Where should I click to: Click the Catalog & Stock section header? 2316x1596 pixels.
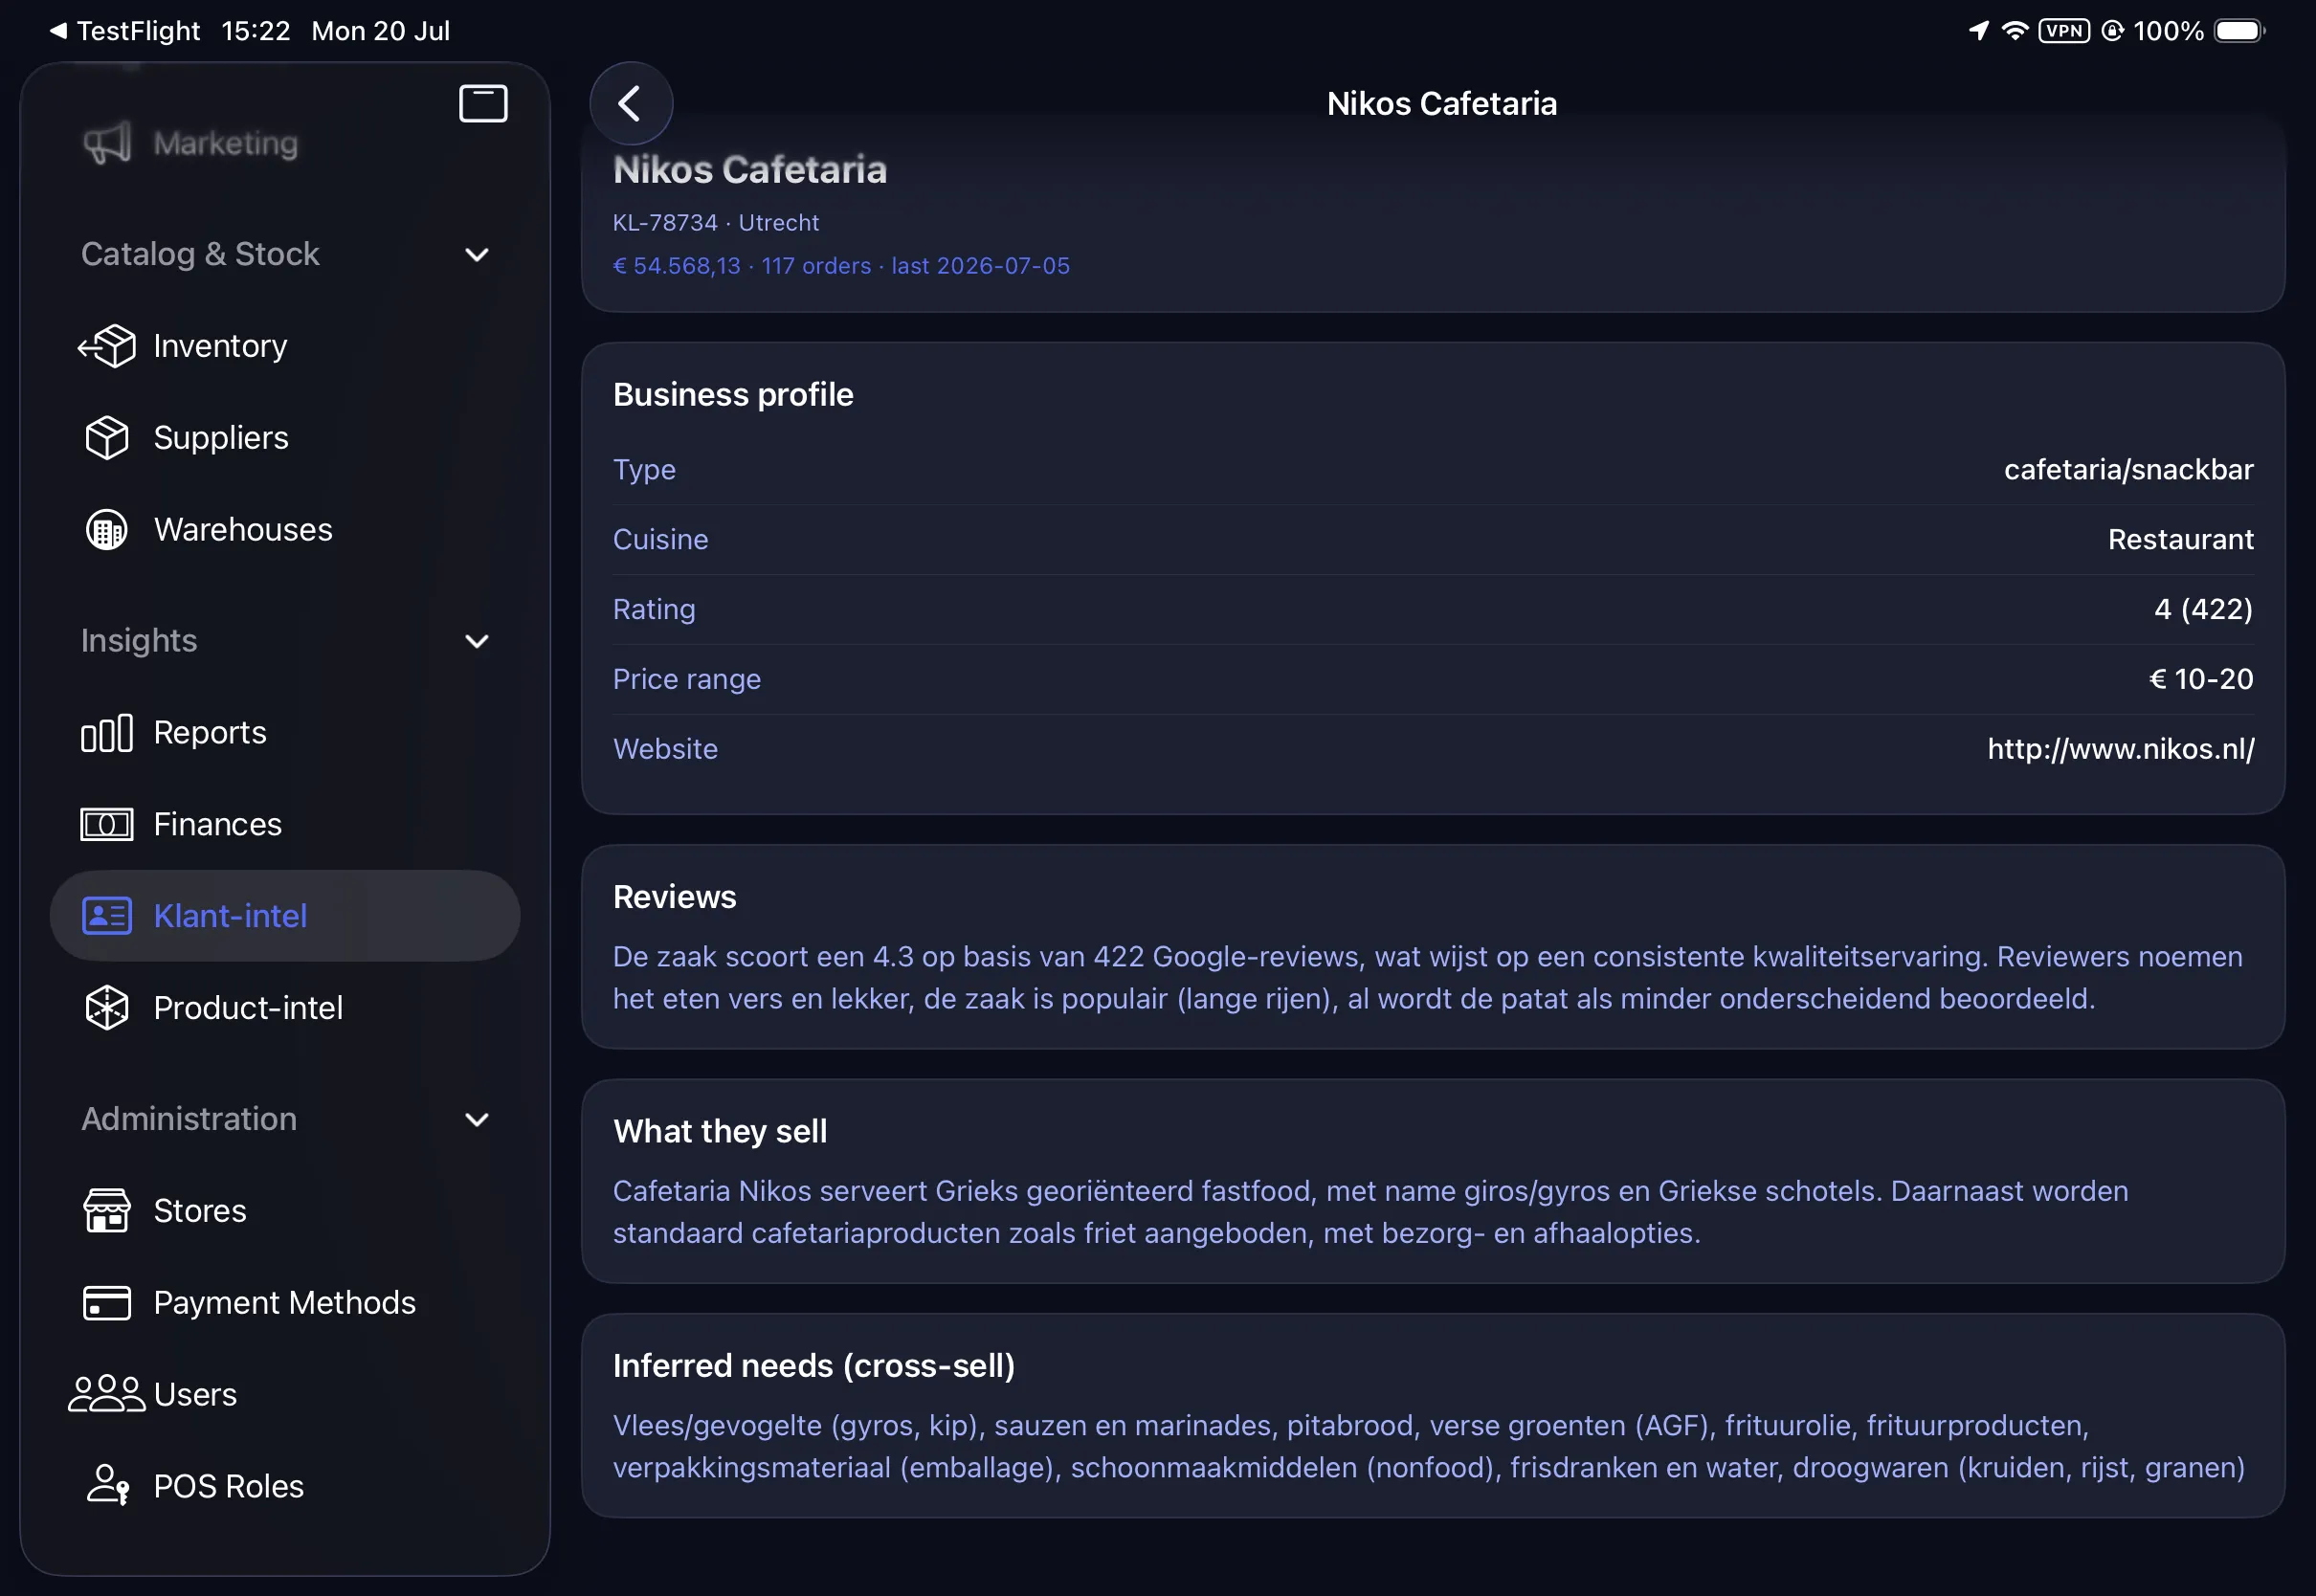pyautogui.click(x=200, y=254)
